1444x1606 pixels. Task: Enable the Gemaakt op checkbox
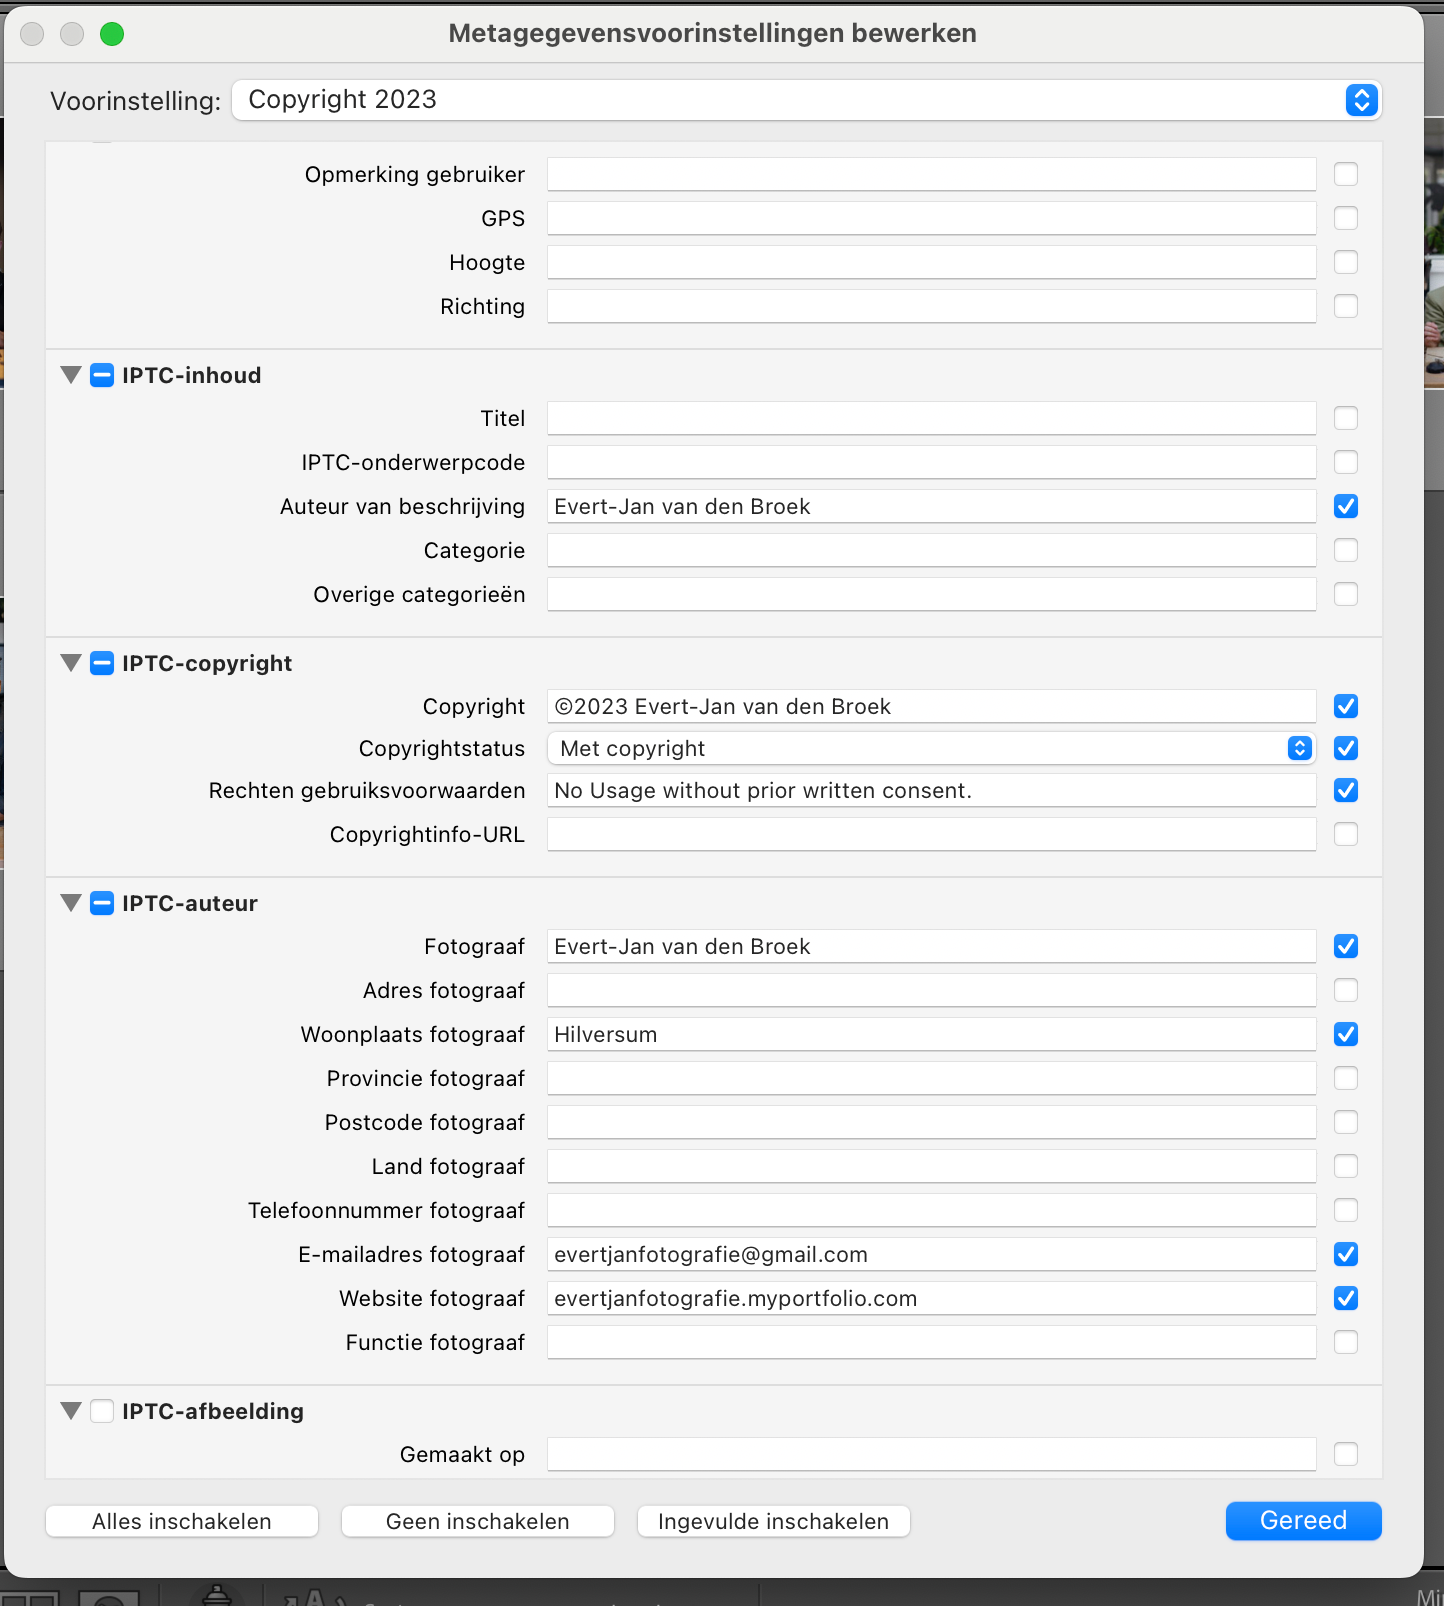(x=1346, y=1454)
